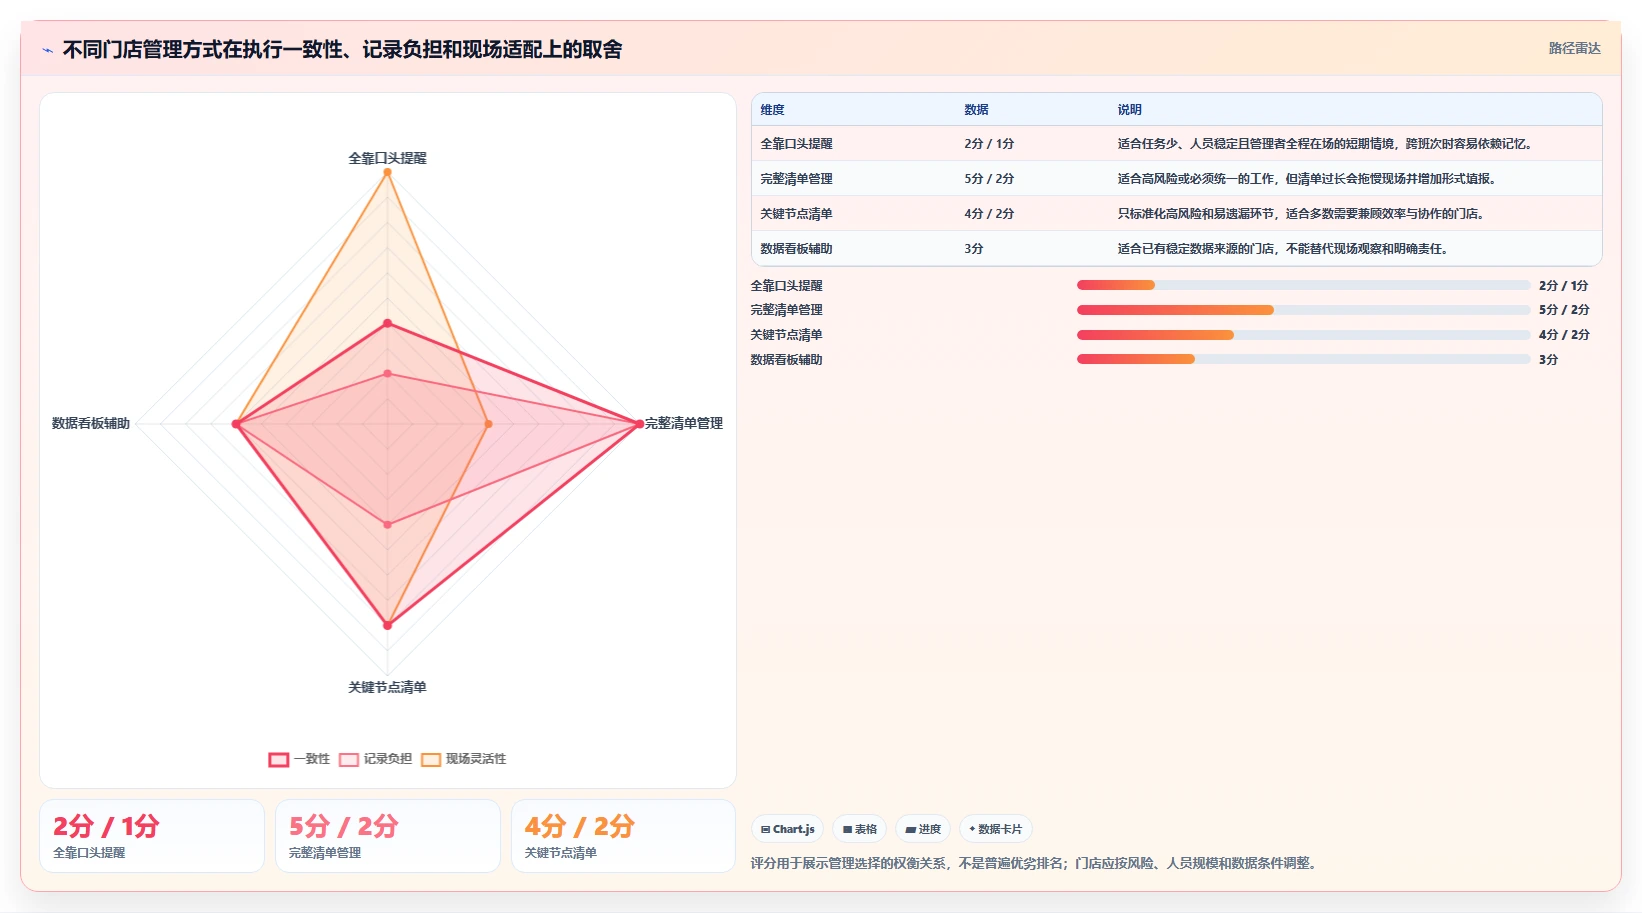This screenshot has height=913, width=1642.
Task: Click the 5分 / 2分 table cell
Action: [989, 179]
